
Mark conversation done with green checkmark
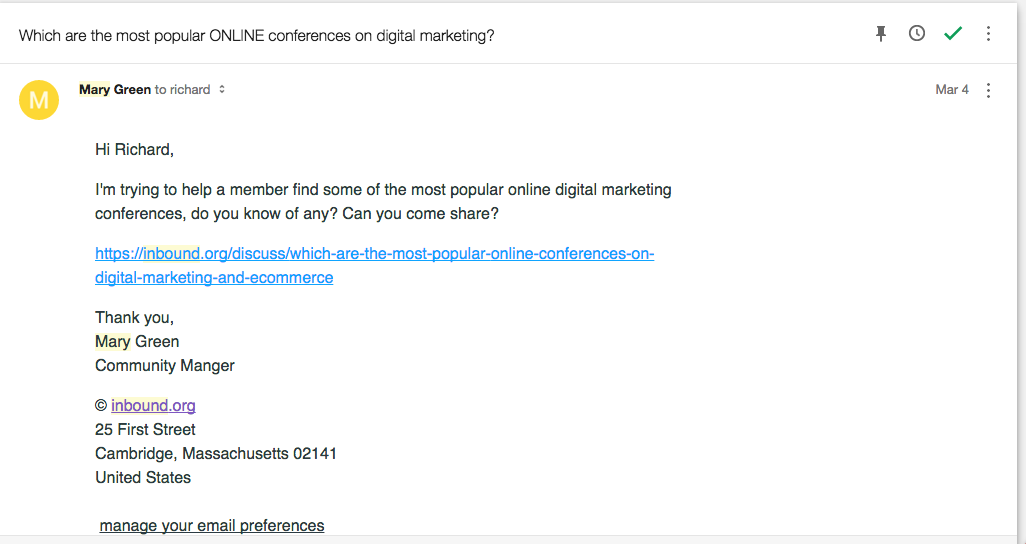pyautogui.click(x=953, y=33)
